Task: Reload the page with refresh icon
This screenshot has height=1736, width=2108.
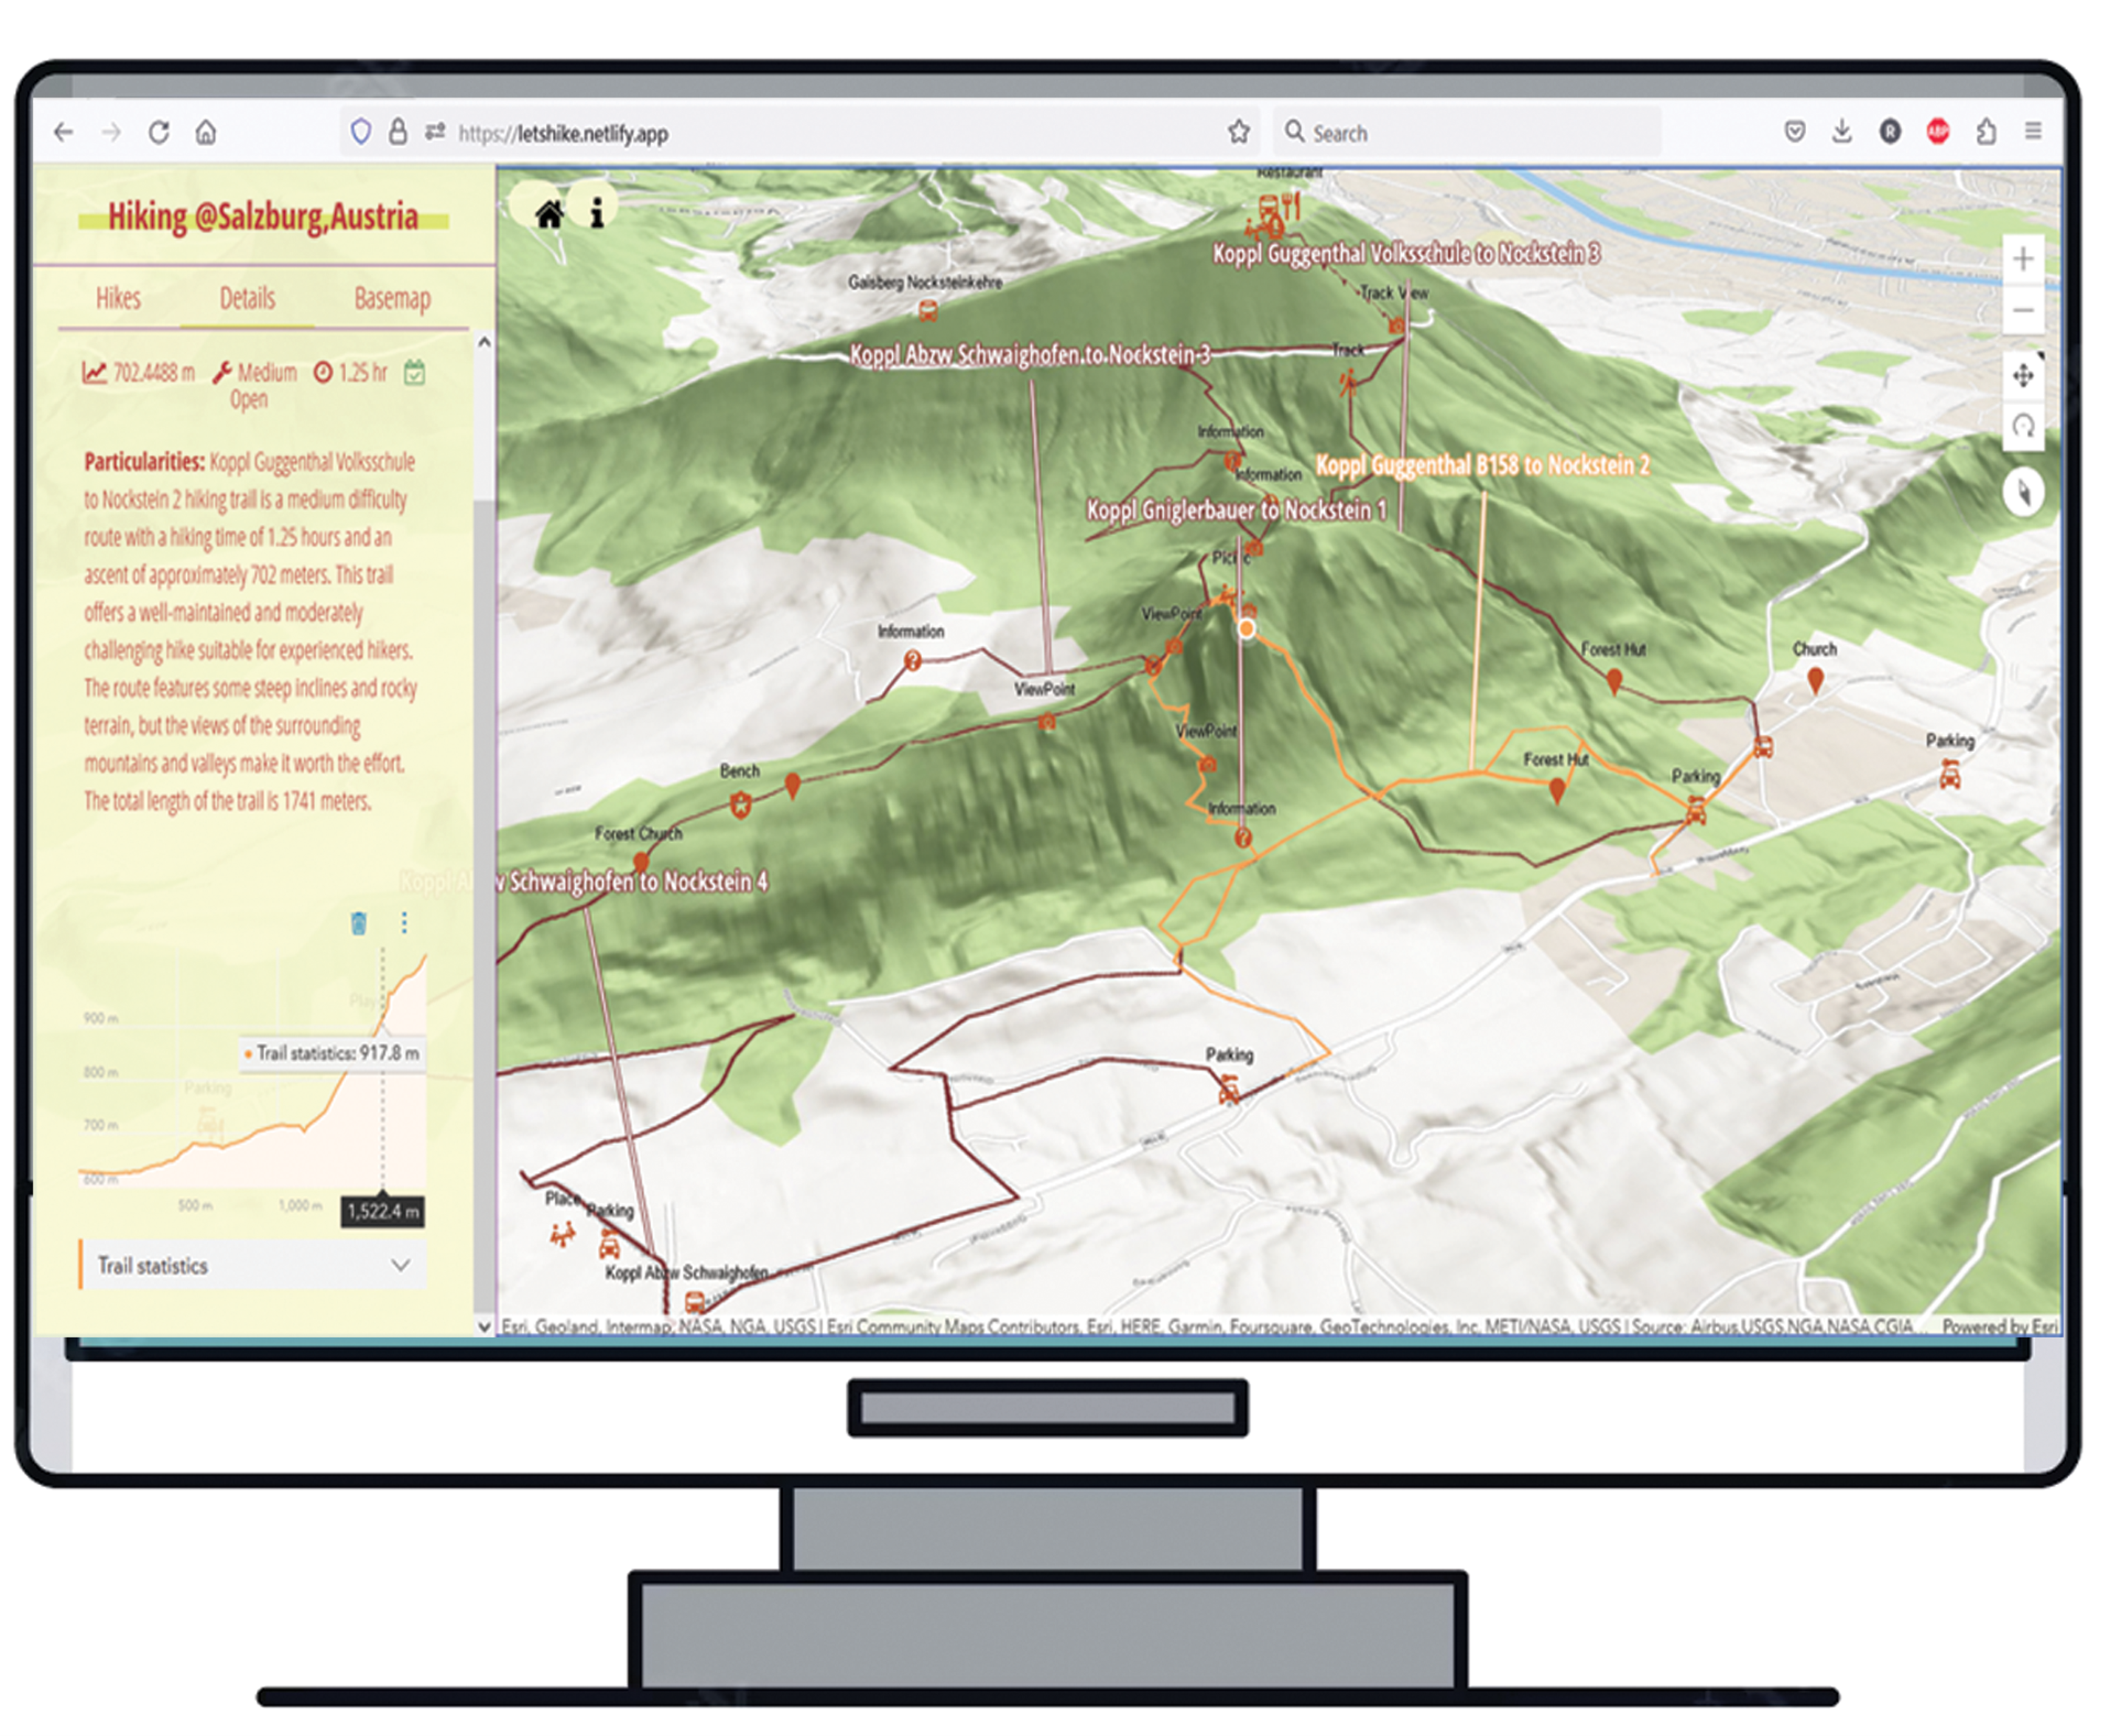Action: click(159, 132)
